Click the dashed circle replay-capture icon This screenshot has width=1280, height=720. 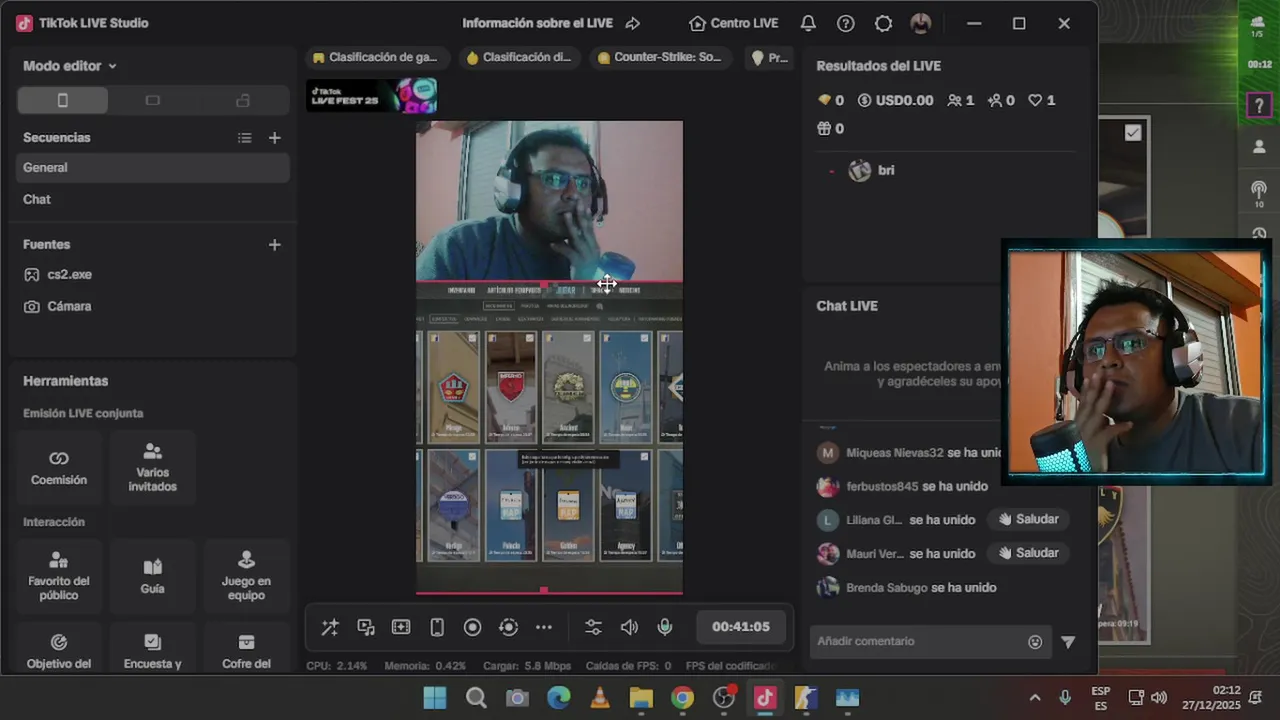(x=508, y=627)
